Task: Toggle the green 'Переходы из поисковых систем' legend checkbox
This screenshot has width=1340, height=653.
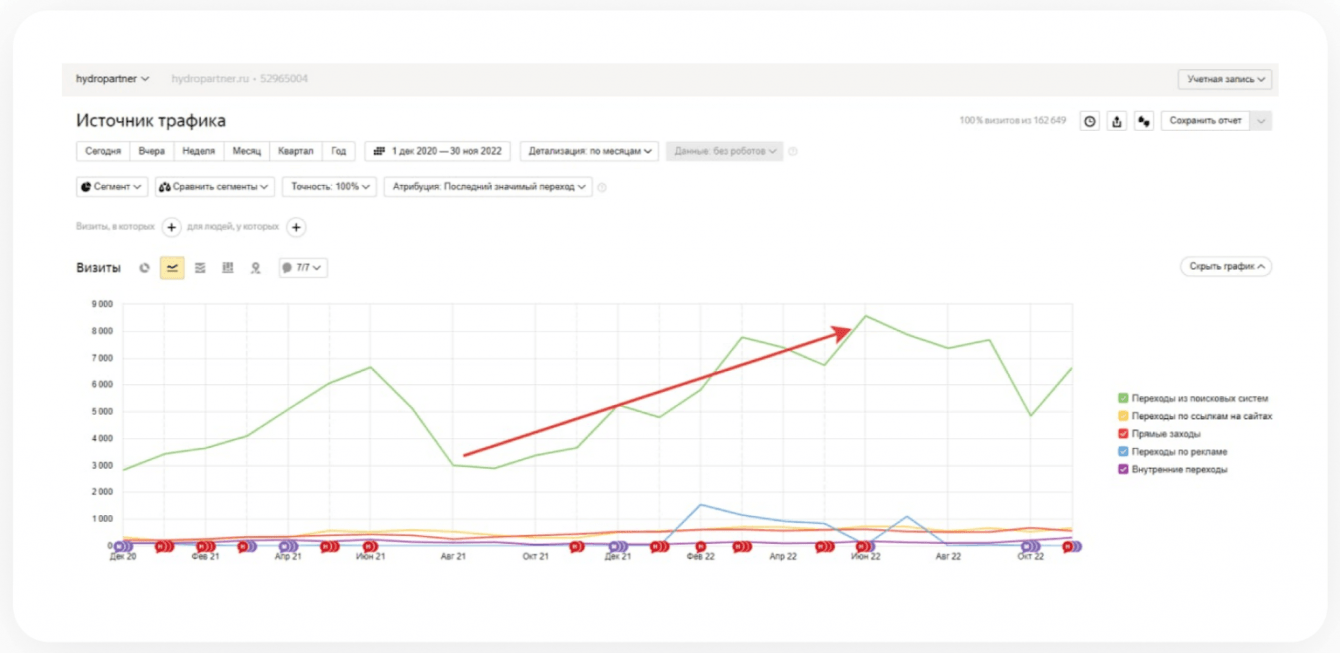Action: 1124,398
